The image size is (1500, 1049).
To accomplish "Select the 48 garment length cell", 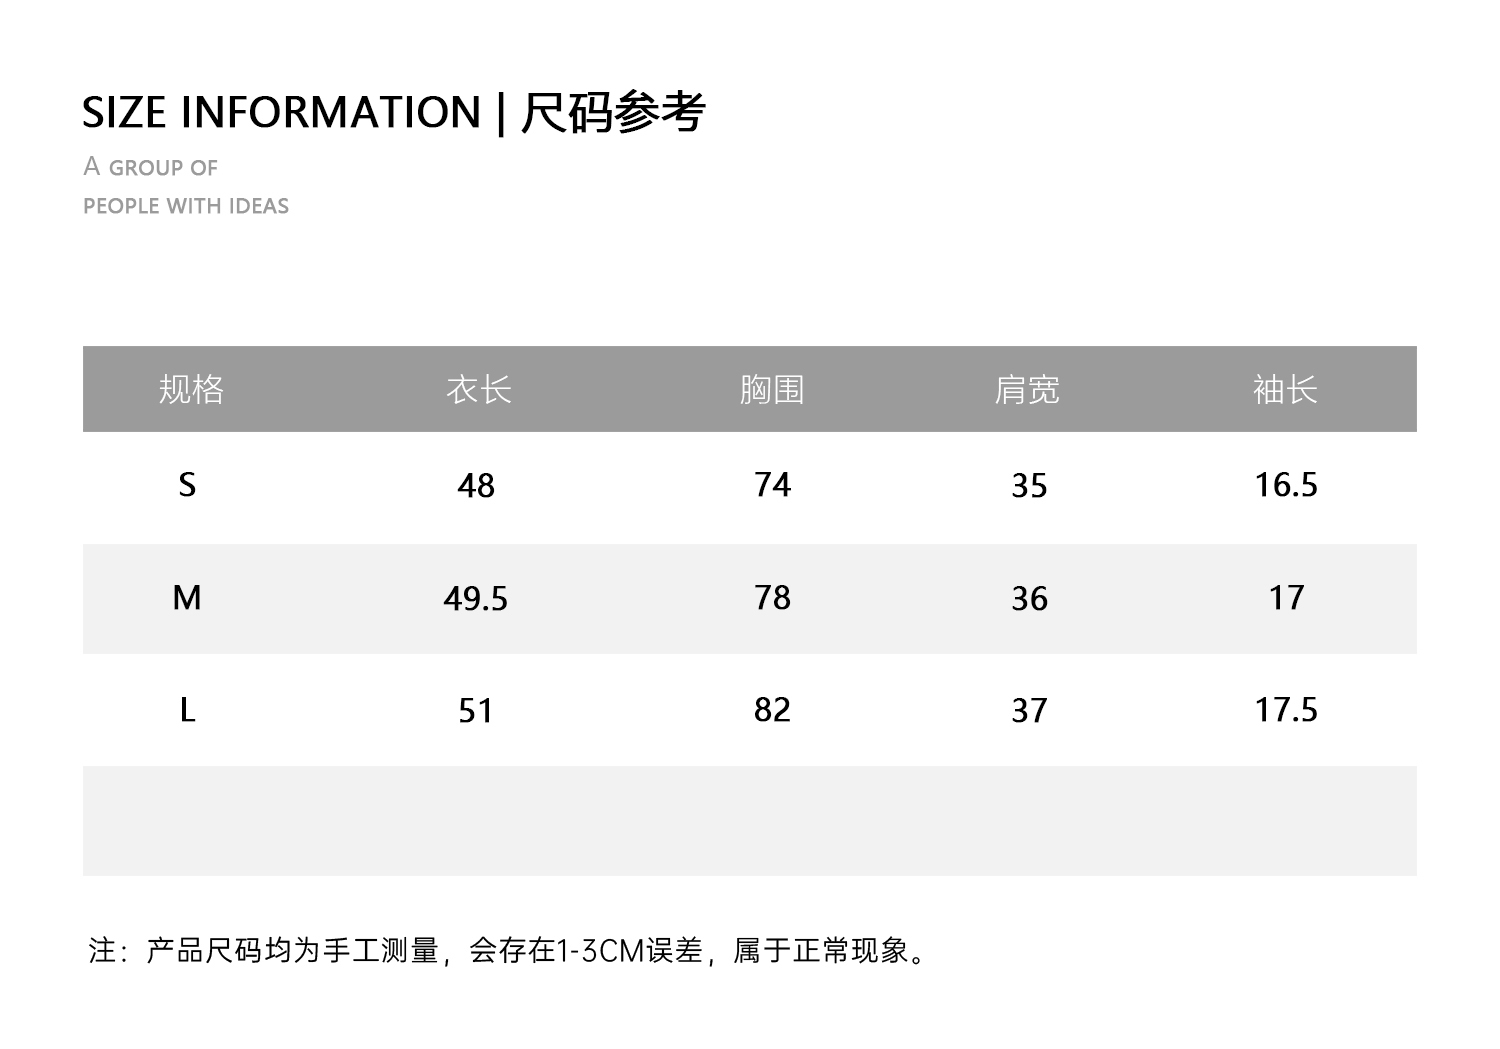I will [476, 486].
